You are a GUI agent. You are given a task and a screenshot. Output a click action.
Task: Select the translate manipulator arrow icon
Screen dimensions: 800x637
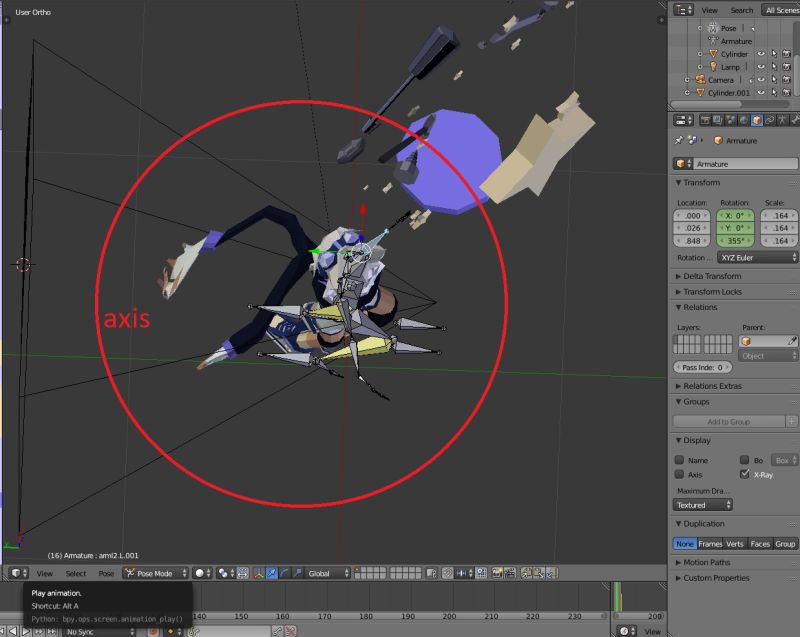(x=272, y=573)
